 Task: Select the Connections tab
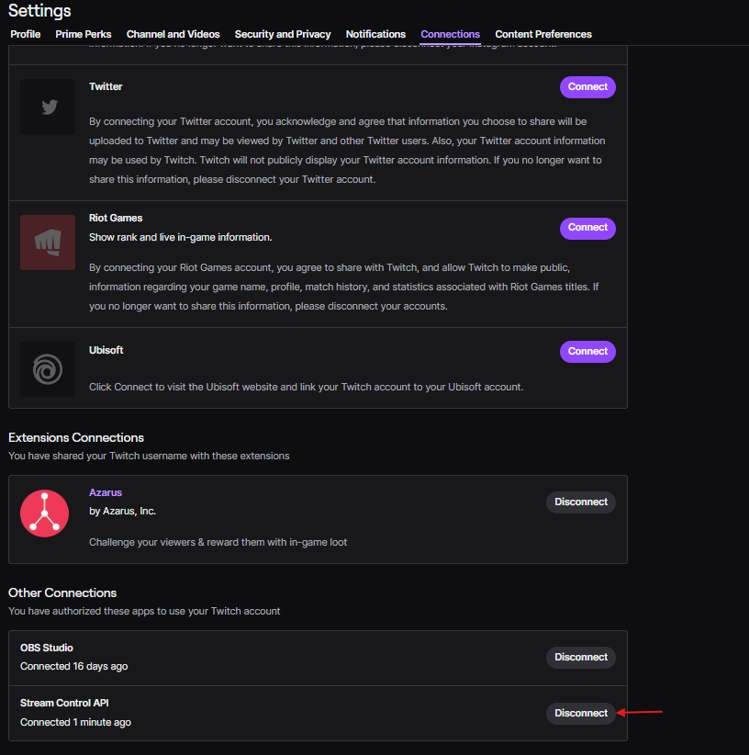(450, 34)
